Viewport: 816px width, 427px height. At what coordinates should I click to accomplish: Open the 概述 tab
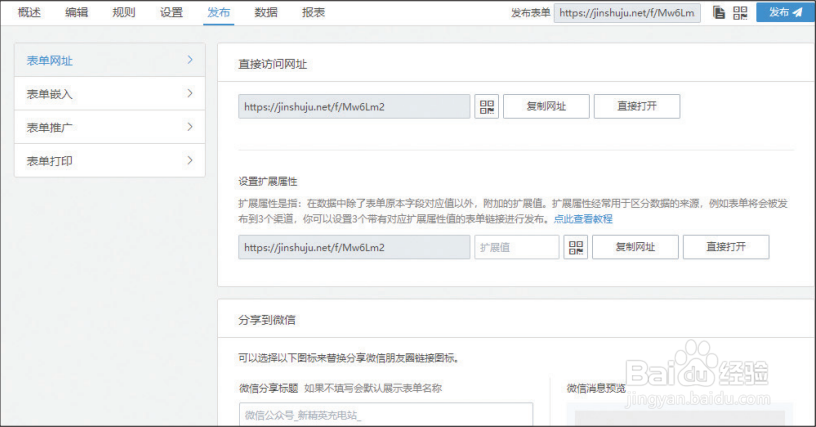[29, 12]
